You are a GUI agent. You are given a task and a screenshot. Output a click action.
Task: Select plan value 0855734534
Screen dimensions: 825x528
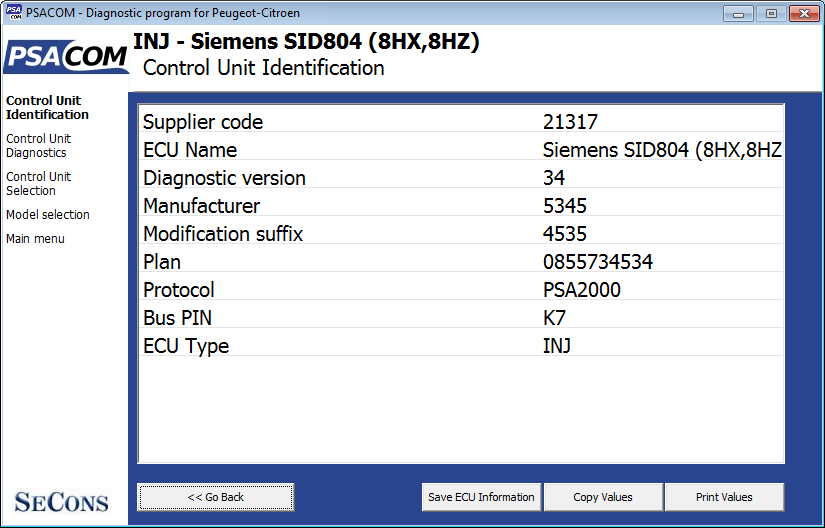[598, 262]
